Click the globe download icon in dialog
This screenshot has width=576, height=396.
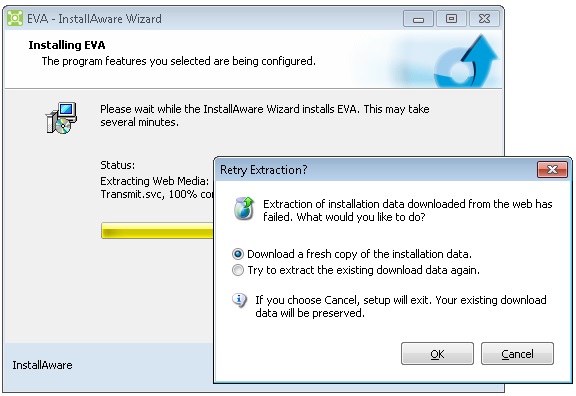click(x=244, y=208)
